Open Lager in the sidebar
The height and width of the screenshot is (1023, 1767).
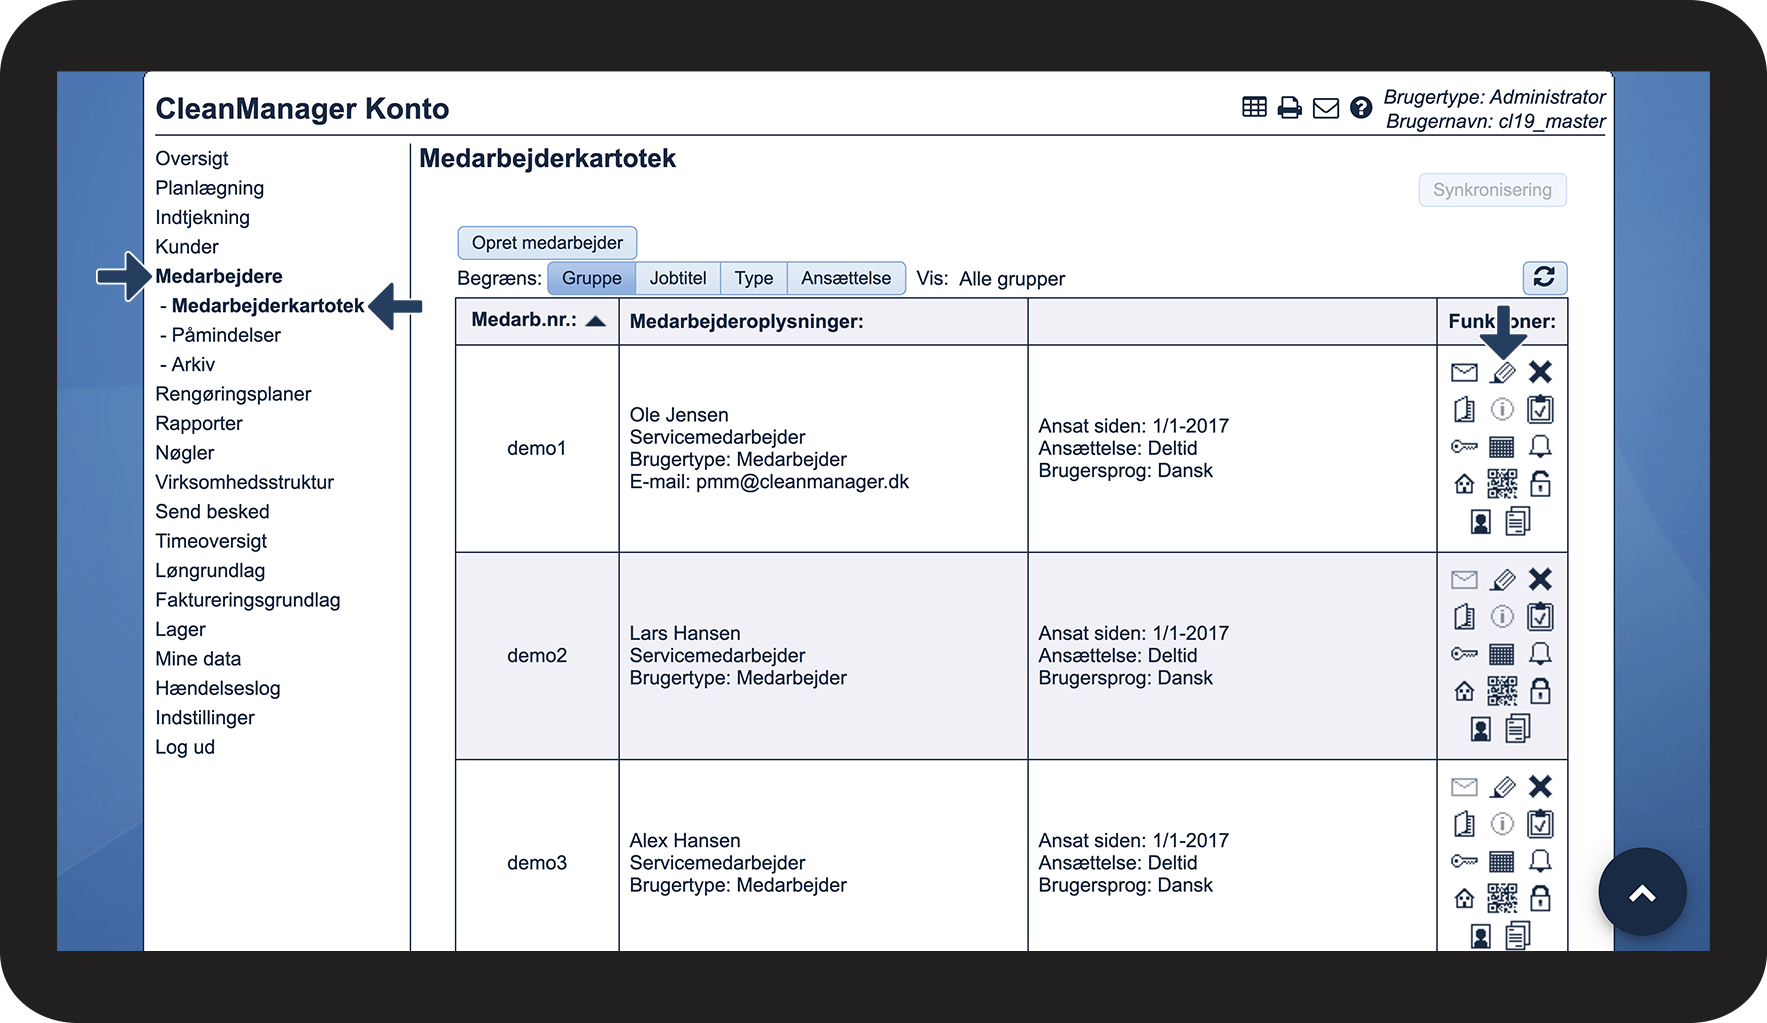[180, 630]
